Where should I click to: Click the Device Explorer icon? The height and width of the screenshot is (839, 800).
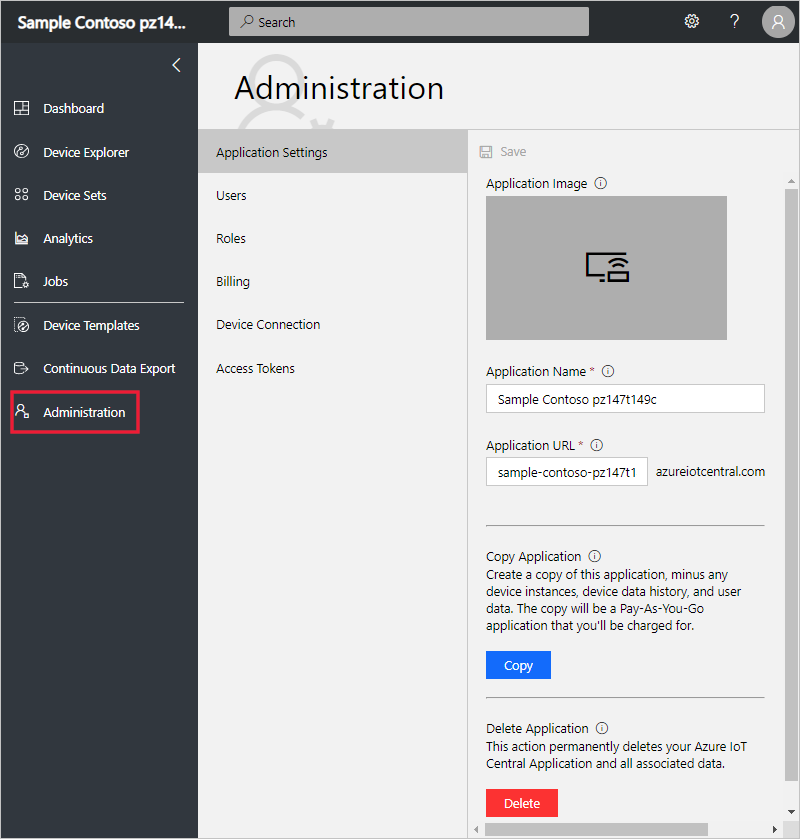click(21, 152)
